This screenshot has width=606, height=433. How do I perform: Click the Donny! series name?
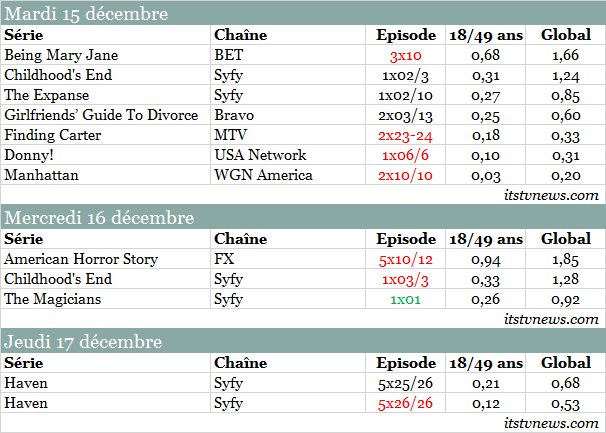pyautogui.click(x=28, y=155)
